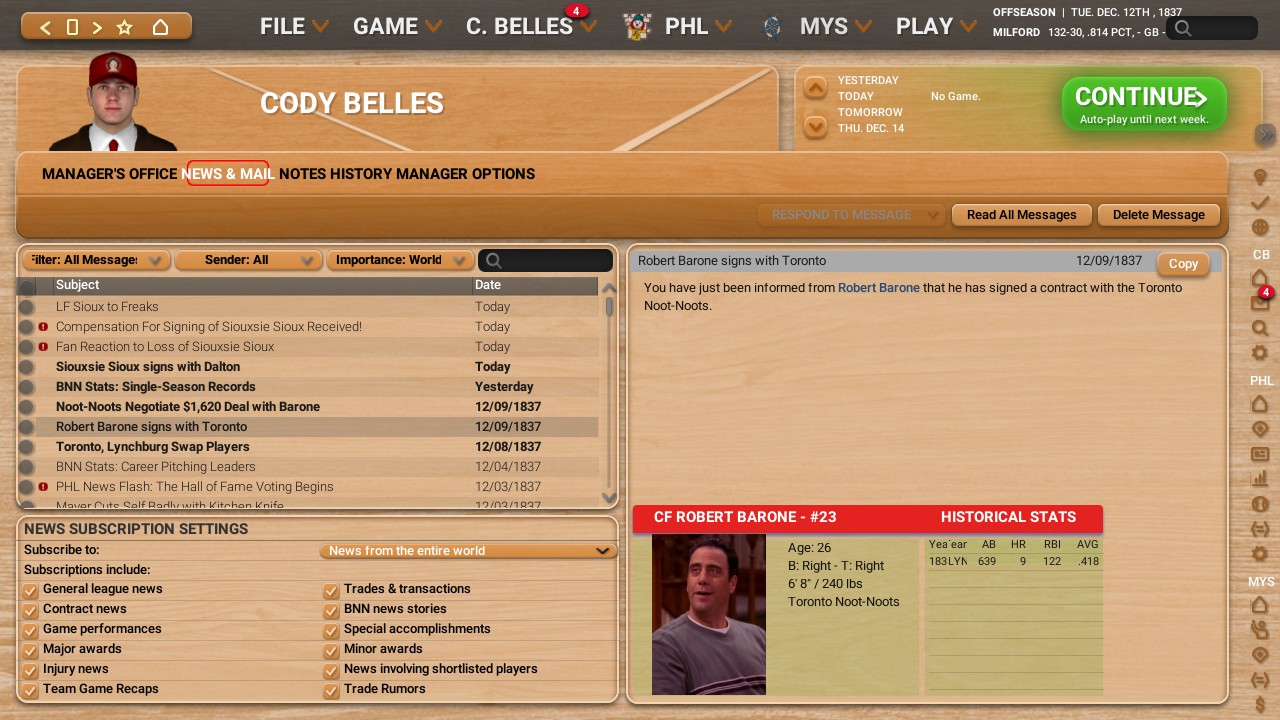Click the home icon under CB in sidebar
The height and width of the screenshot is (720, 1280).
point(1260,278)
